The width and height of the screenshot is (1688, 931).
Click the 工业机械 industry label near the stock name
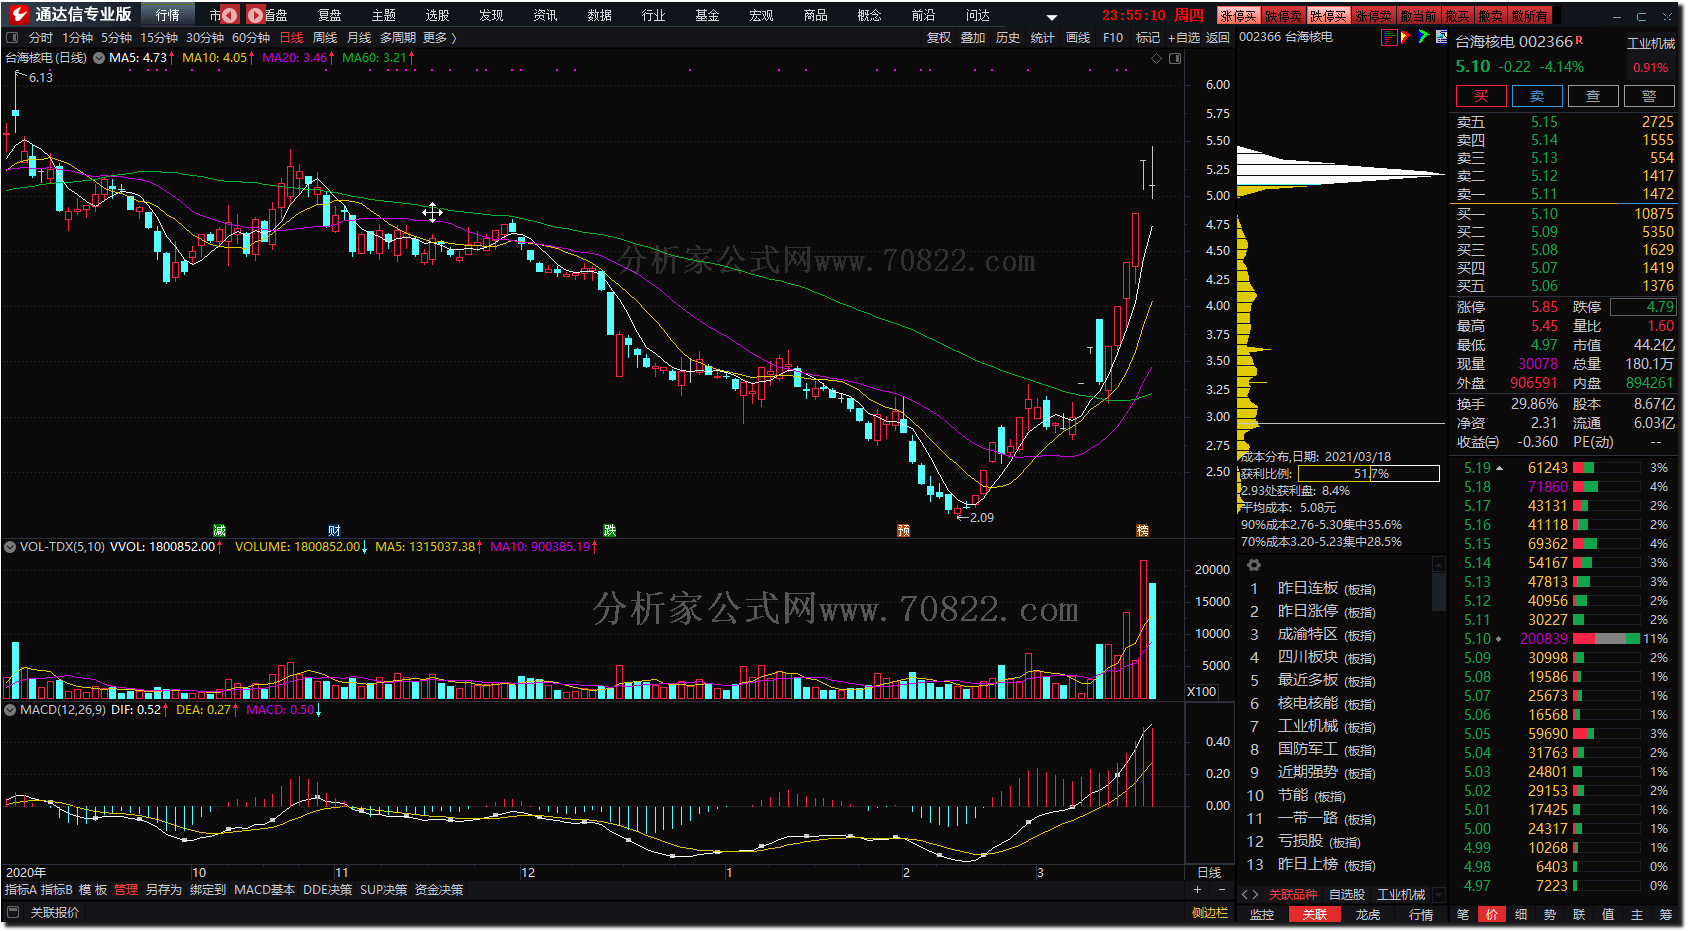click(x=1651, y=43)
